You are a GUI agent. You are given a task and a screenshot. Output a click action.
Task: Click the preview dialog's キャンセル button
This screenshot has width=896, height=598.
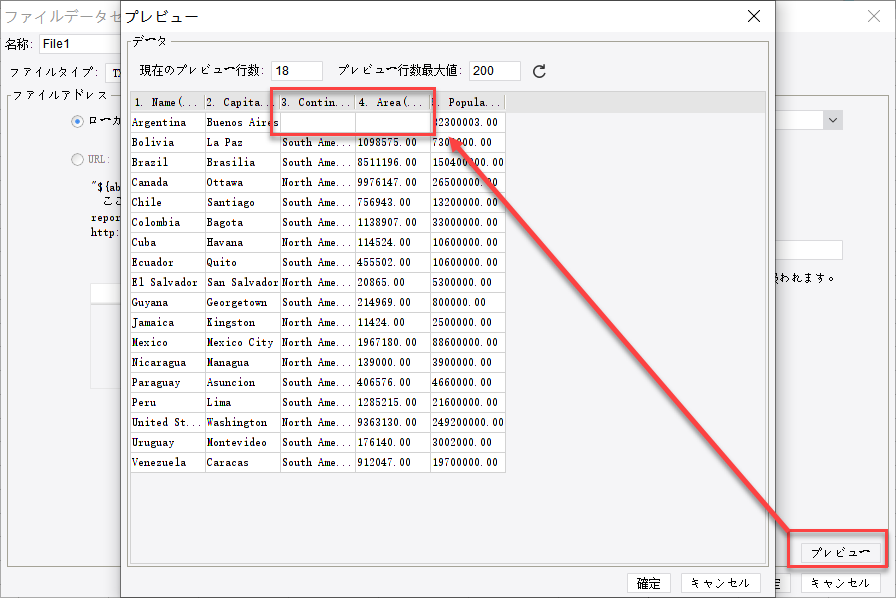(721, 583)
